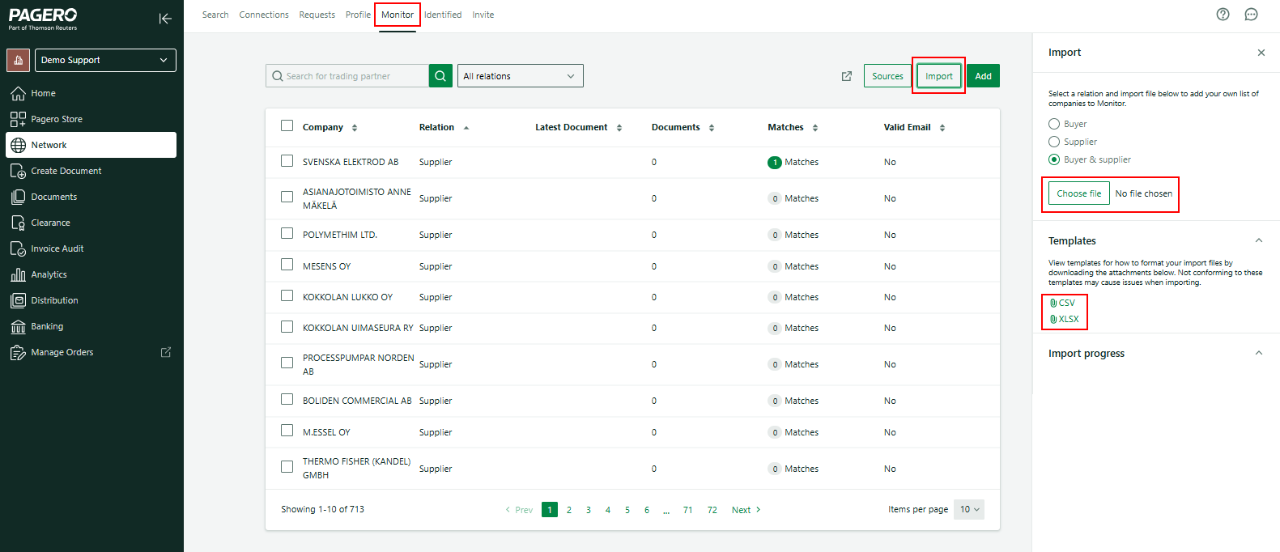1280x552 pixels.
Task: Click the open in new window icon
Action: 847,76
